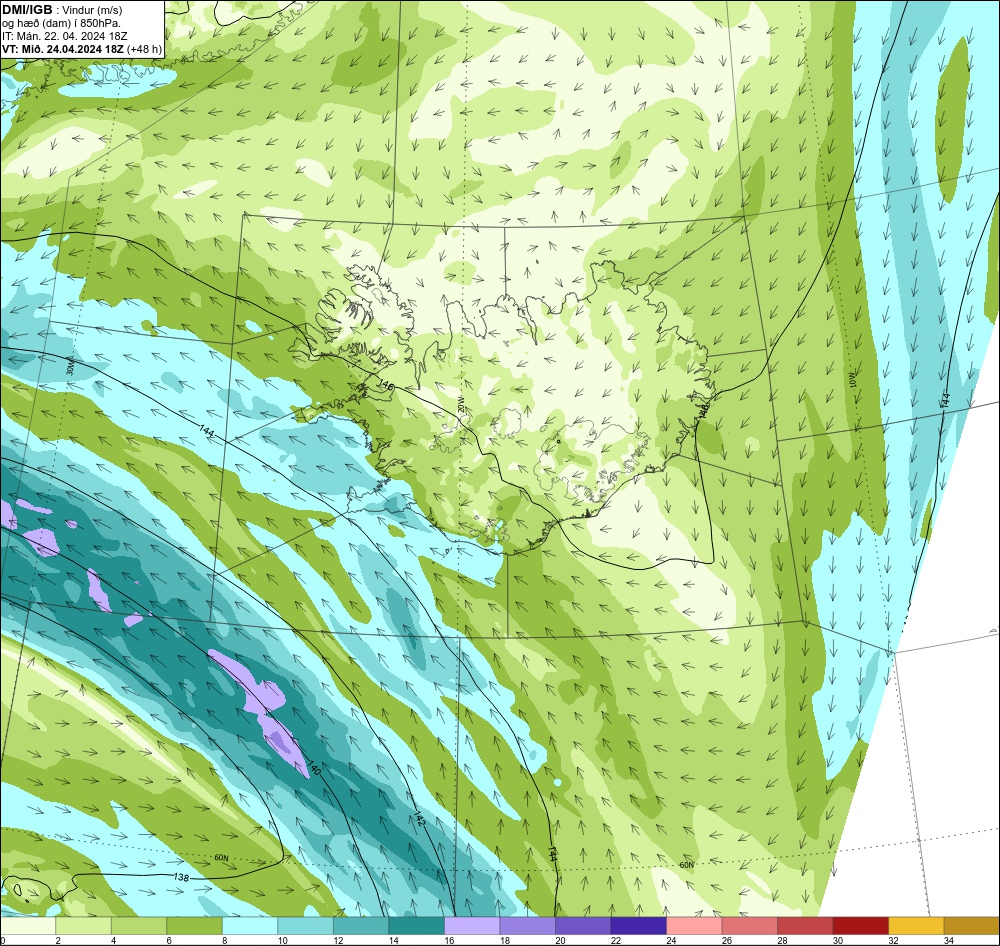The height and width of the screenshot is (946, 1000).
Task: Click the 'VT: Mið. 24.04.2024 18Z' valid time
Action: 63,49
